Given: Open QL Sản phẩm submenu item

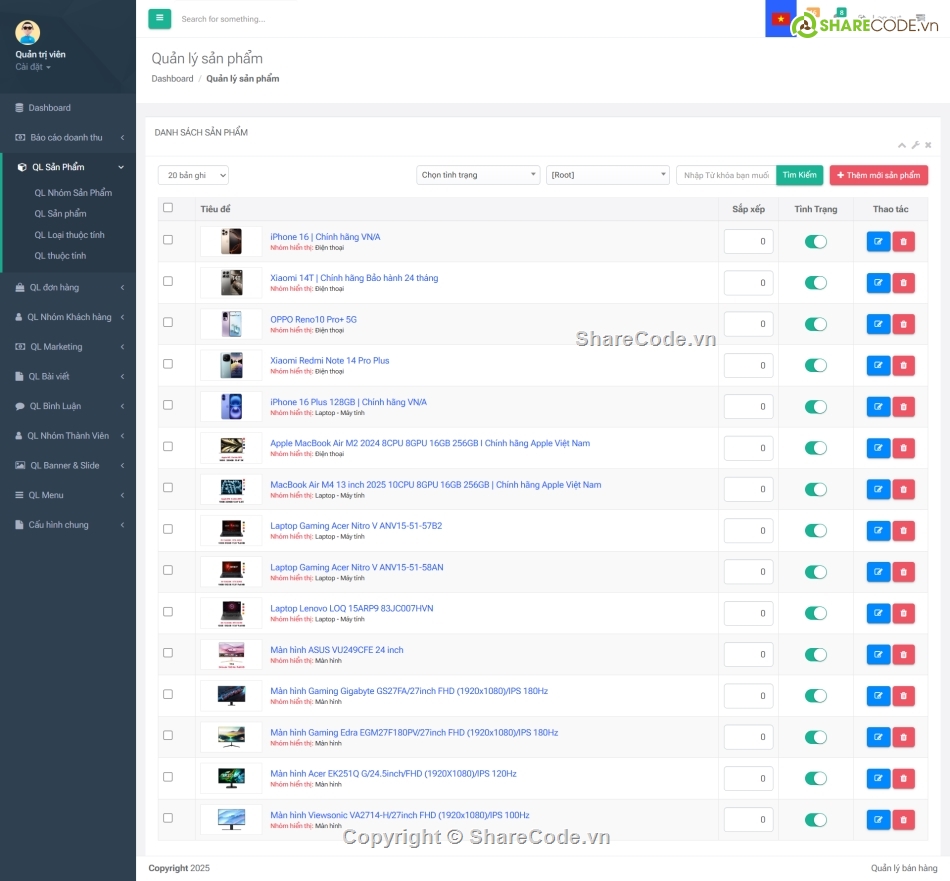Looking at the screenshot, I should coord(60,213).
